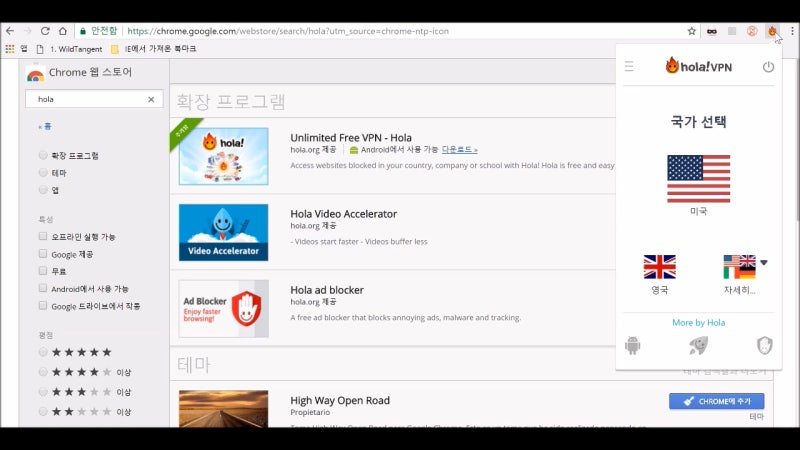The height and width of the screenshot is (450, 800).
Task: Click the Add to Chrome button
Action: (x=716, y=401)
